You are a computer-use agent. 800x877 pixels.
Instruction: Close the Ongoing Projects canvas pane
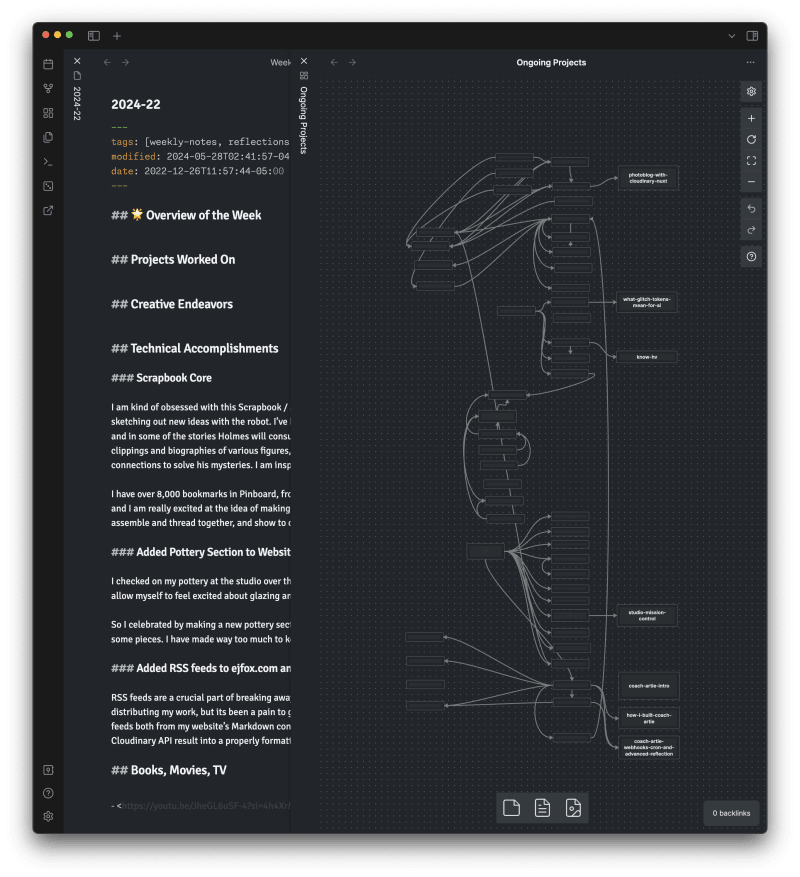click(x=304, y=61)
